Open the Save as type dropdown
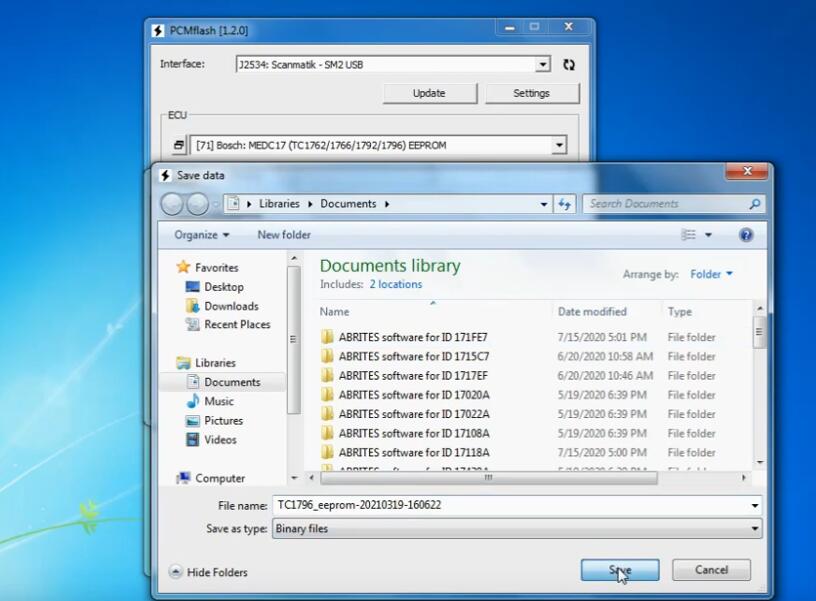 (x=517, y=529)
